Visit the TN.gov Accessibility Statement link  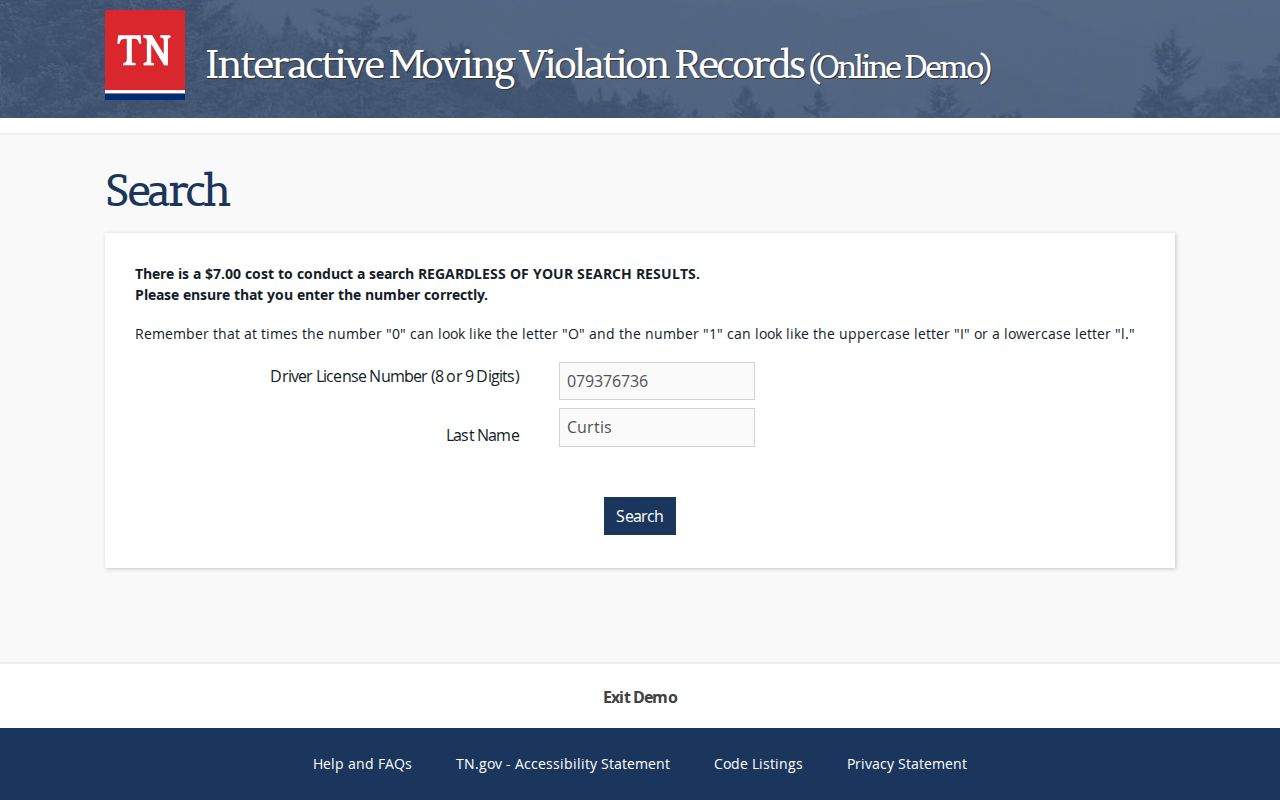click(563, 764)
